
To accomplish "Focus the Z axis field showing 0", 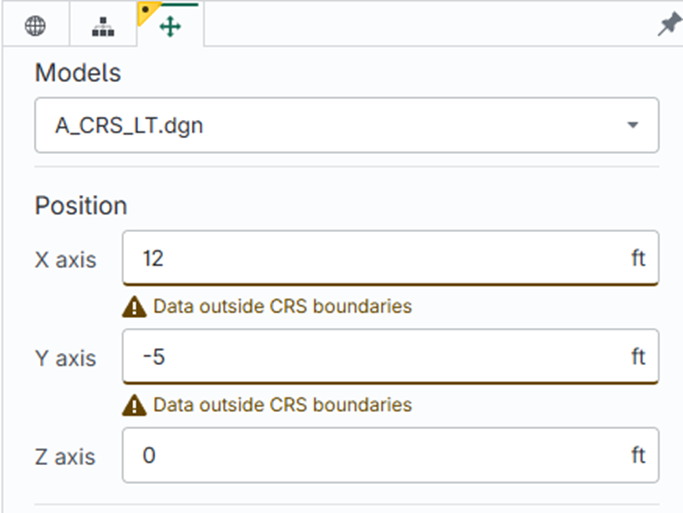I will (x=370, y=455).
